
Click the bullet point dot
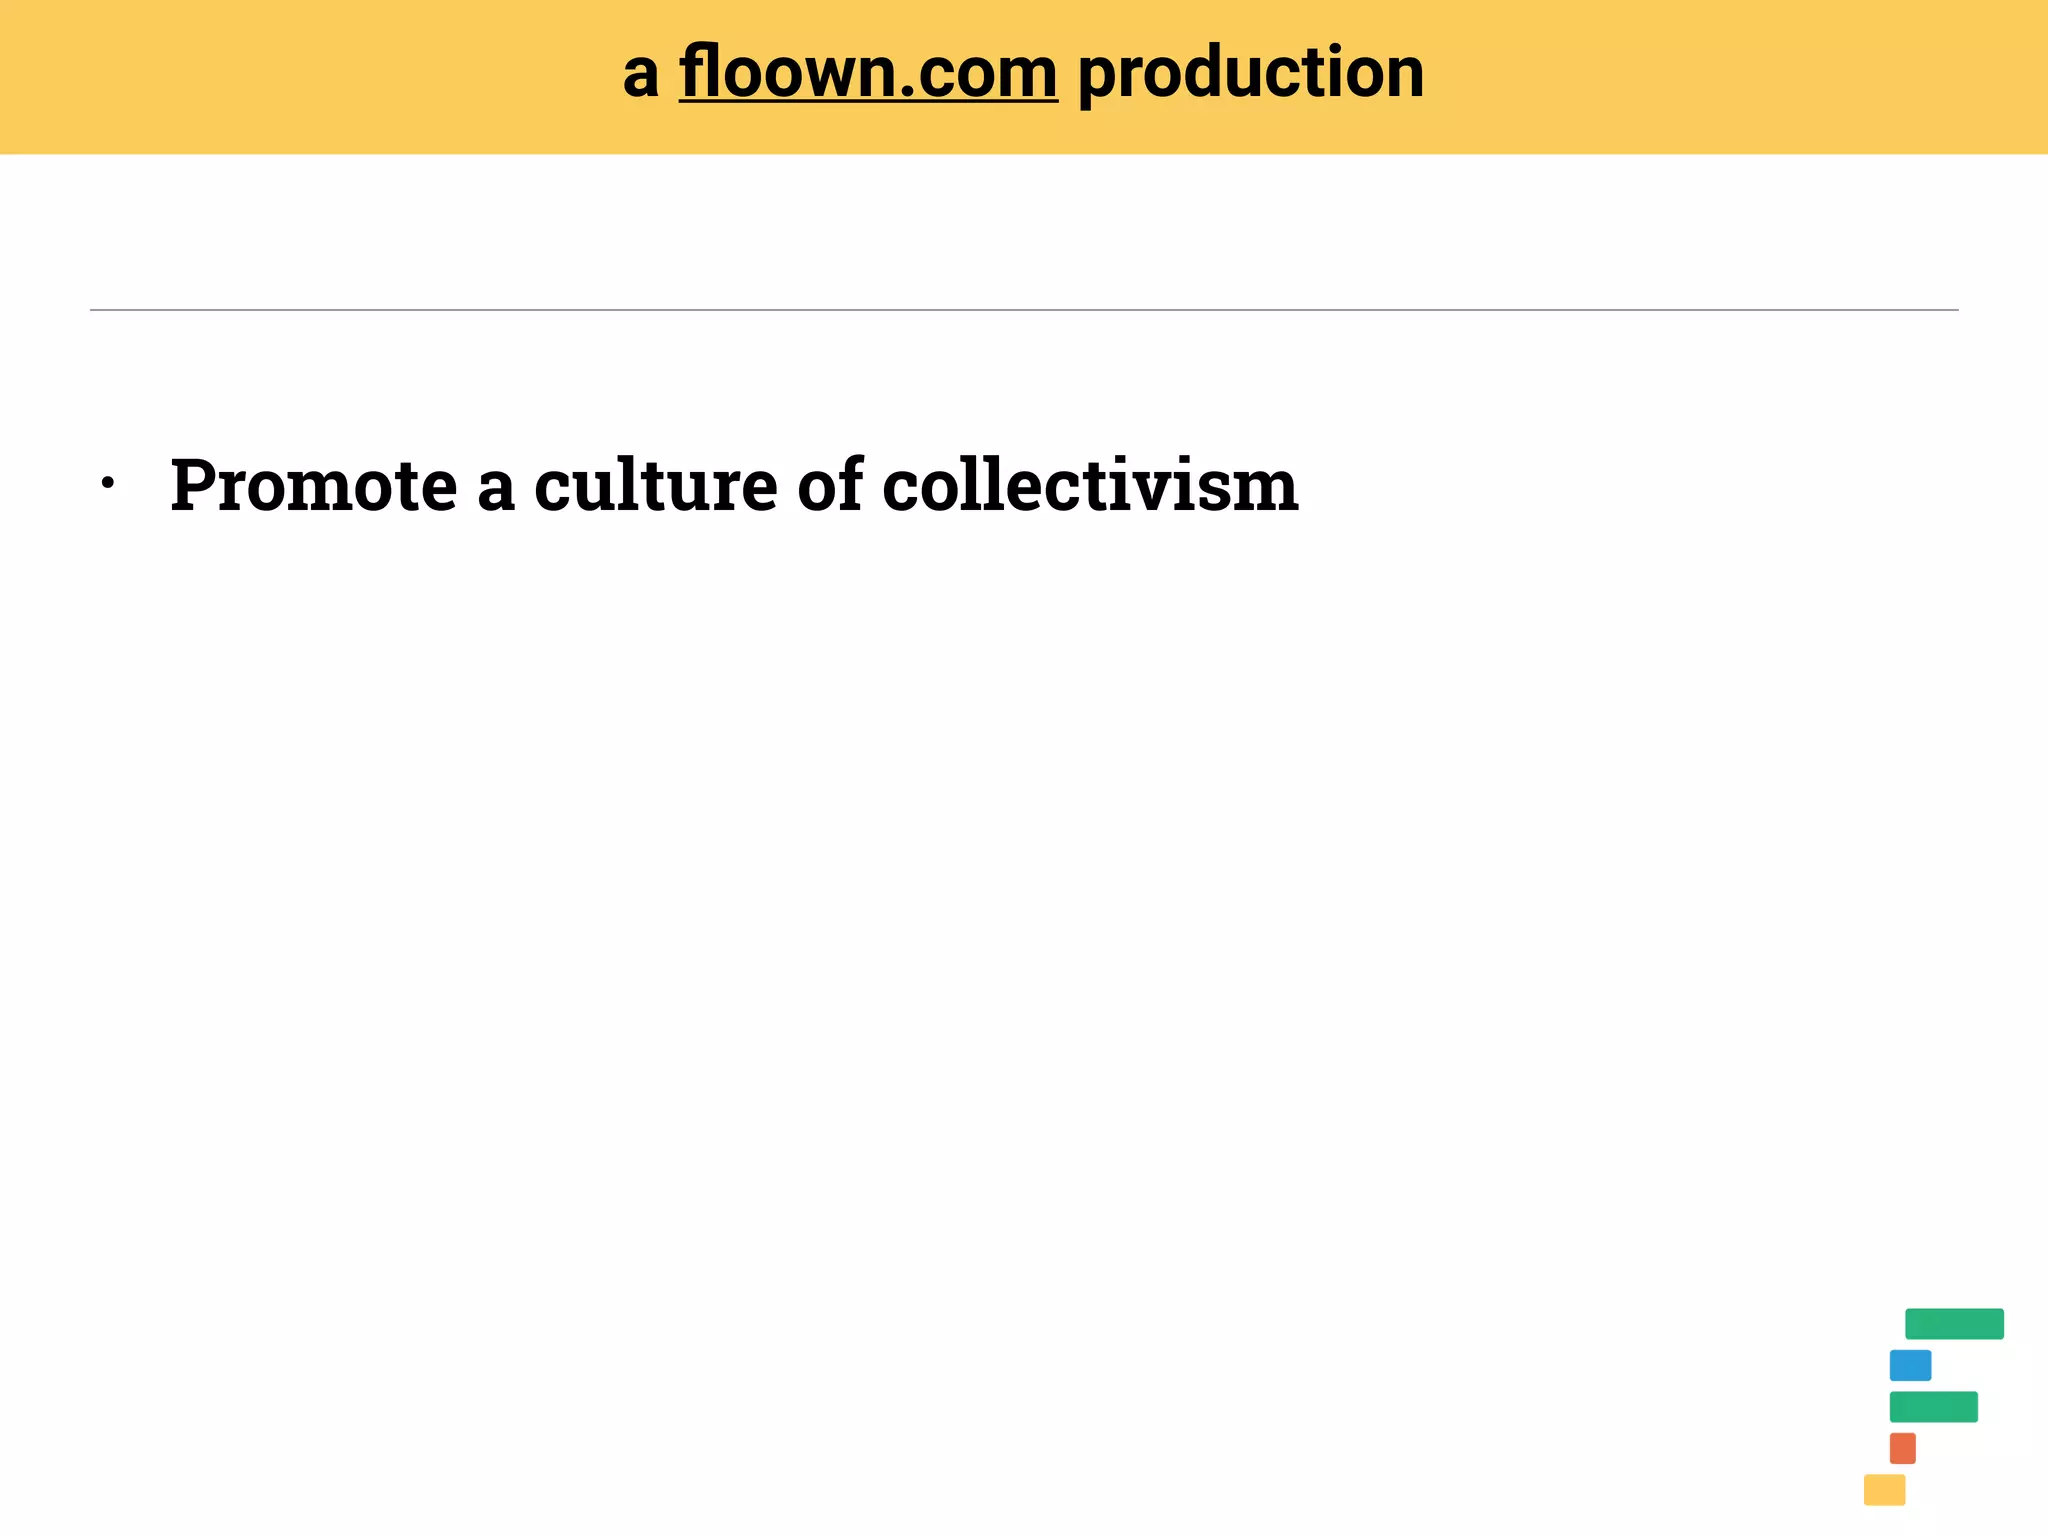pyautogui.click(x=108, y=484)
